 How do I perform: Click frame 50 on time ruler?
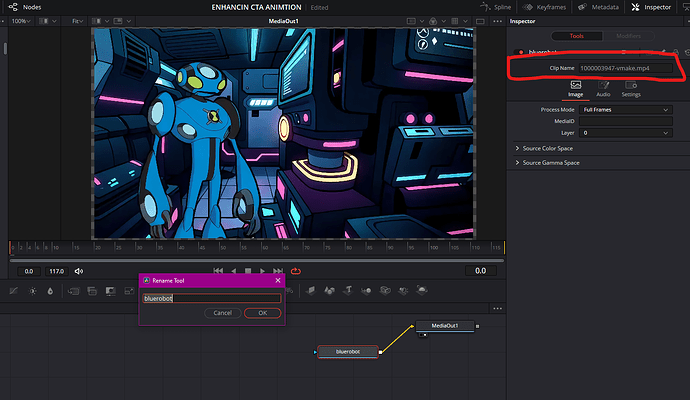222,247
